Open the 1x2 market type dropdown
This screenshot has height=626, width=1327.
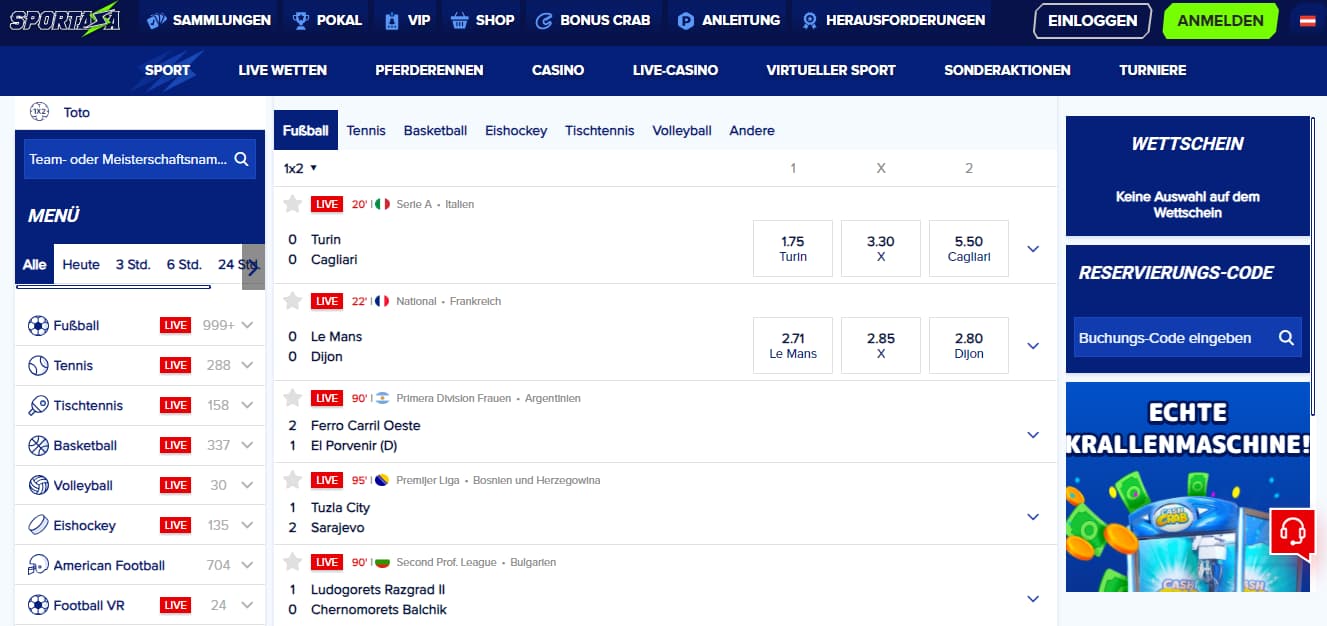(300, 168)
